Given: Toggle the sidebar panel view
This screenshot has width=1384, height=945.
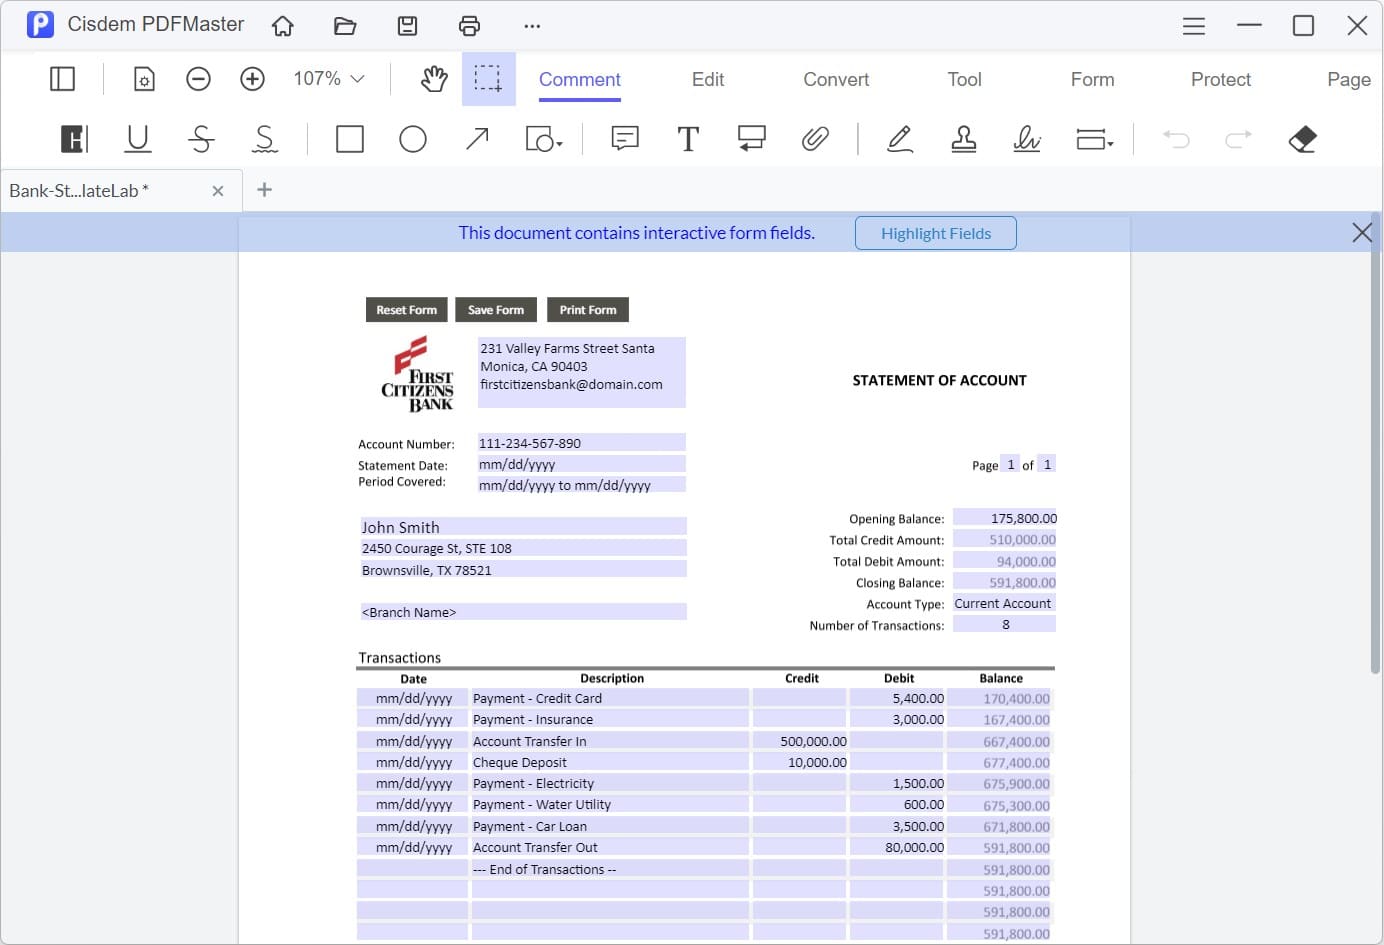Looking at the screenshot, I should (62, 78).
